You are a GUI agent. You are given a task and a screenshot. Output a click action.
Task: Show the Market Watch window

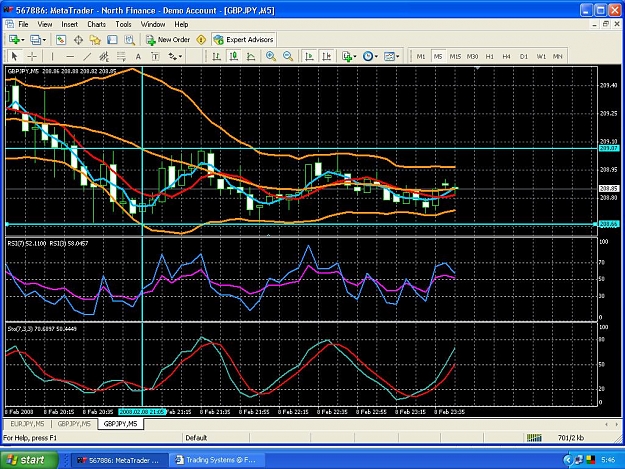pos(61,40)
